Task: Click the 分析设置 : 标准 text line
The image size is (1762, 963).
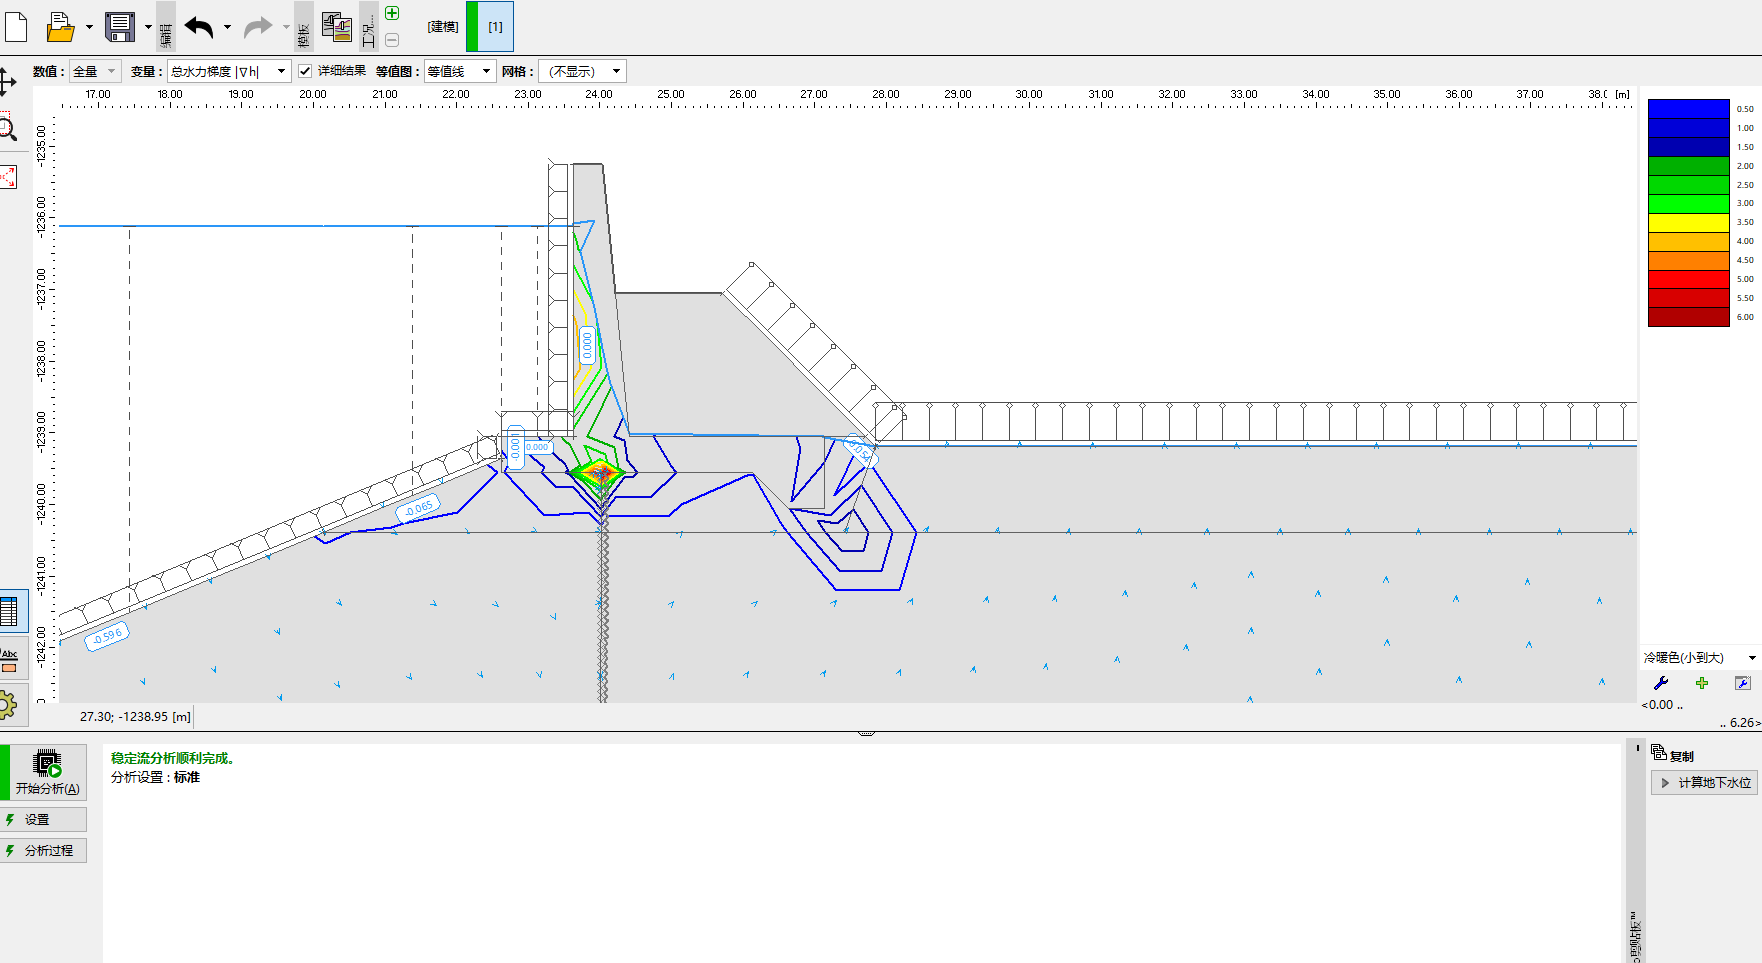Action: (x=155, y=777)
